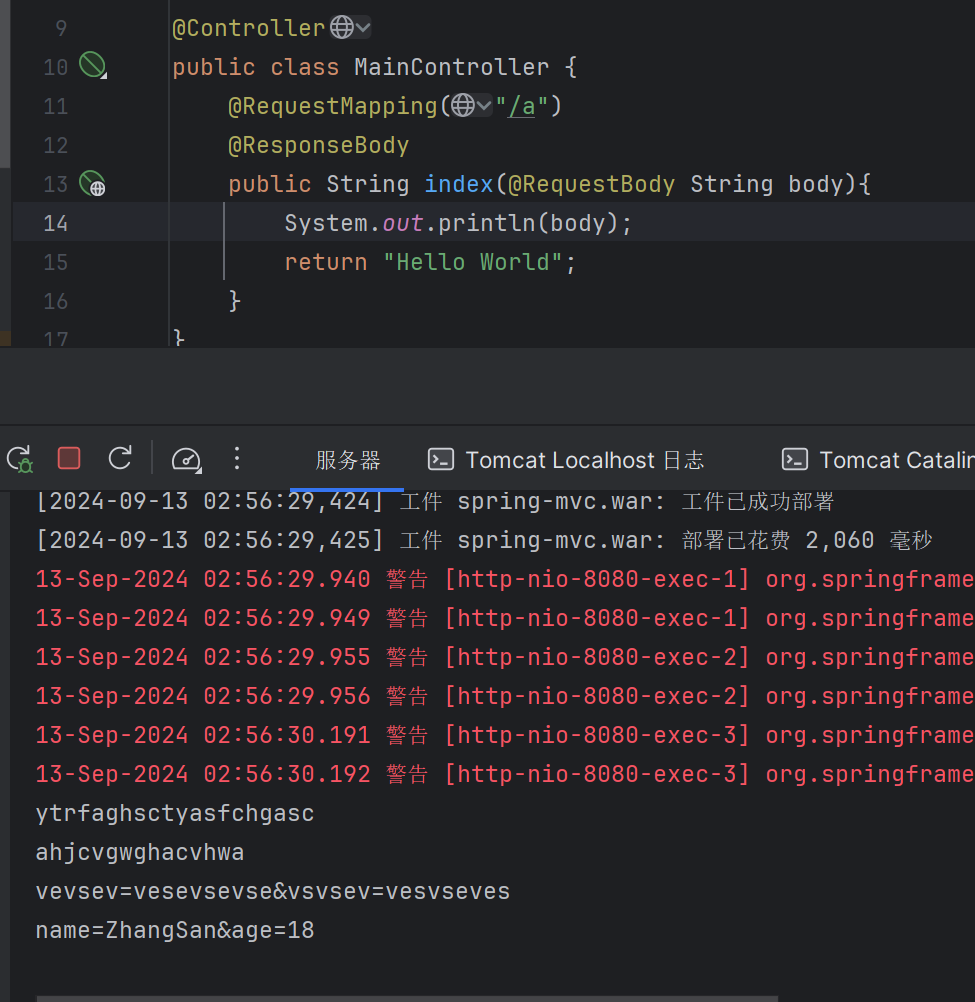This screenshot has width=975, height=1002.
Task: Click warning log at 02:56:29.956
Action: coord(505,697)
